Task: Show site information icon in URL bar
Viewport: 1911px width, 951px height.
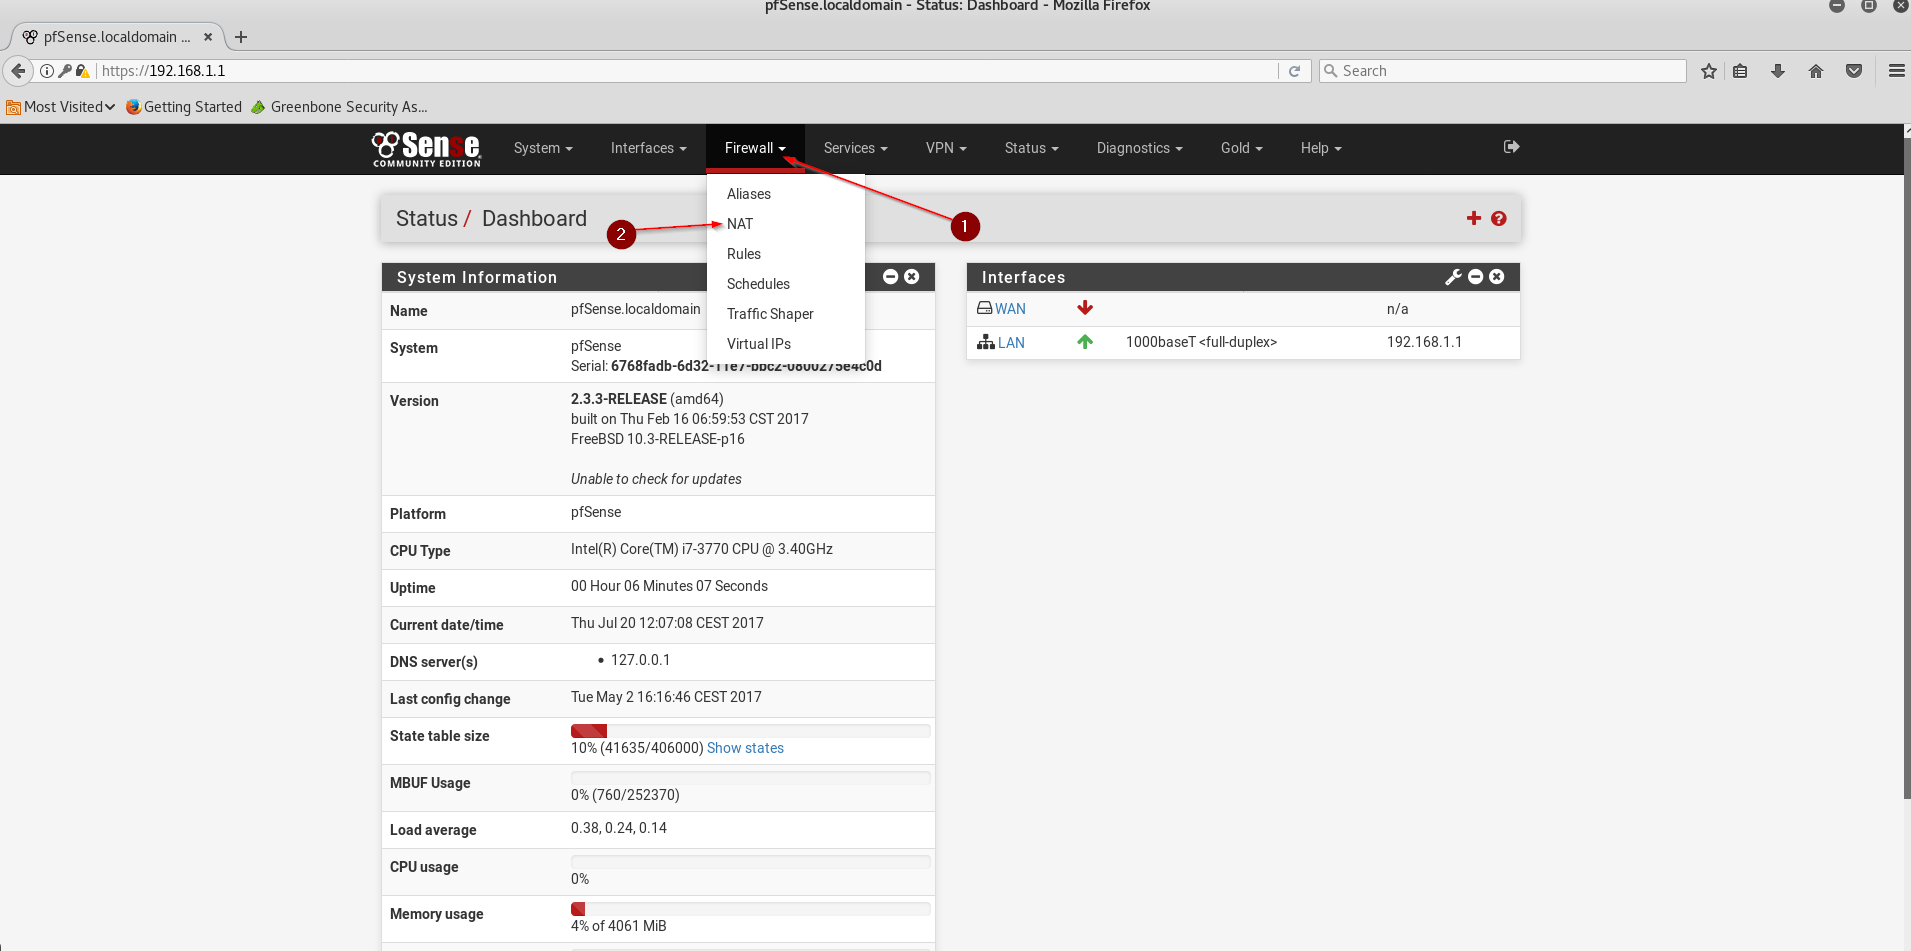Action: point(46,71)
